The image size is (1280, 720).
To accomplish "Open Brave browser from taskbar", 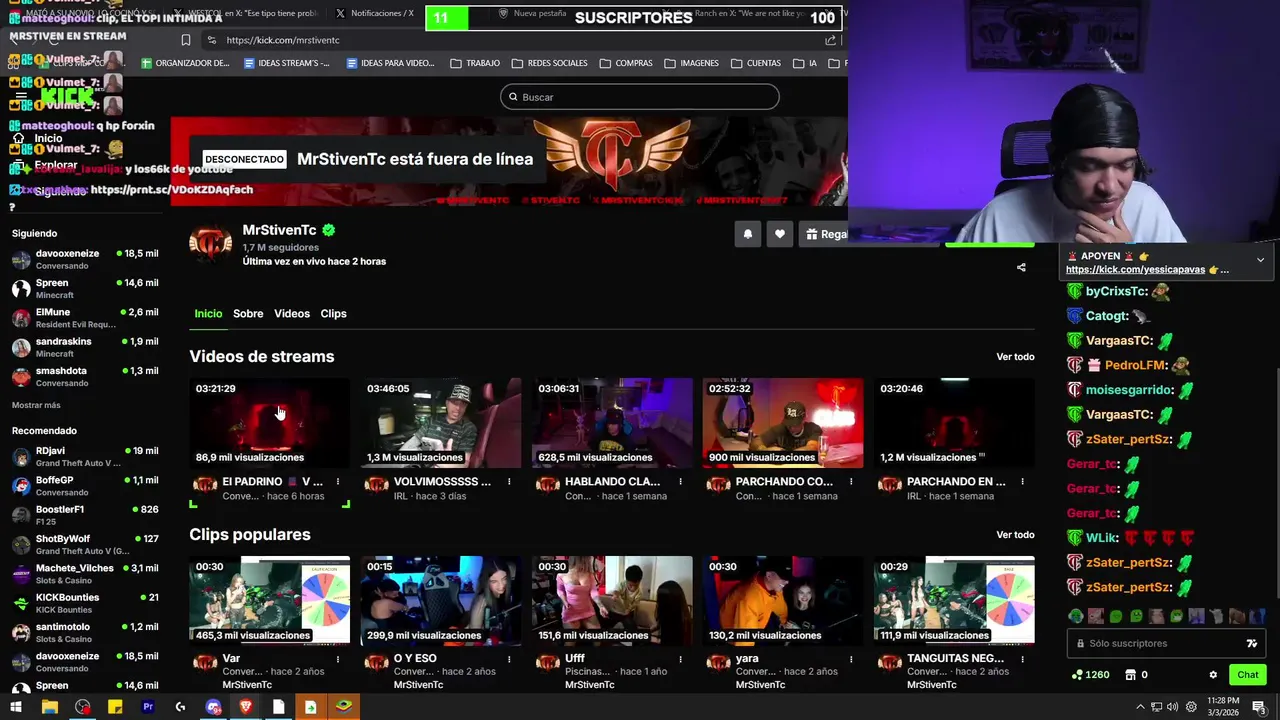I will tap(246, 707).
